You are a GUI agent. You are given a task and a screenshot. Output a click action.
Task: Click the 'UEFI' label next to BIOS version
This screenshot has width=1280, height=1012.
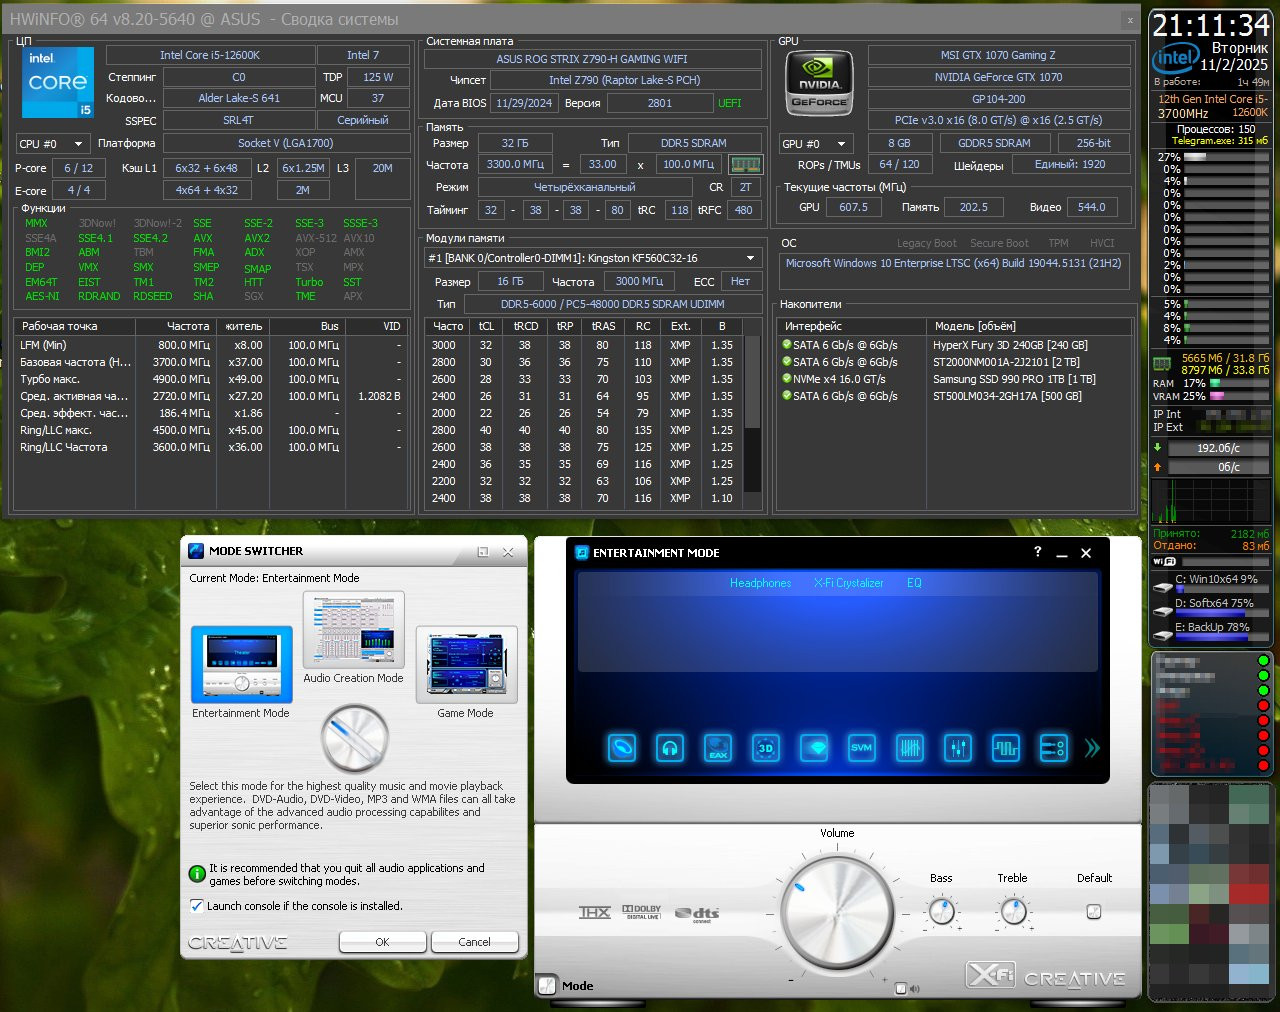coord(730,103)
